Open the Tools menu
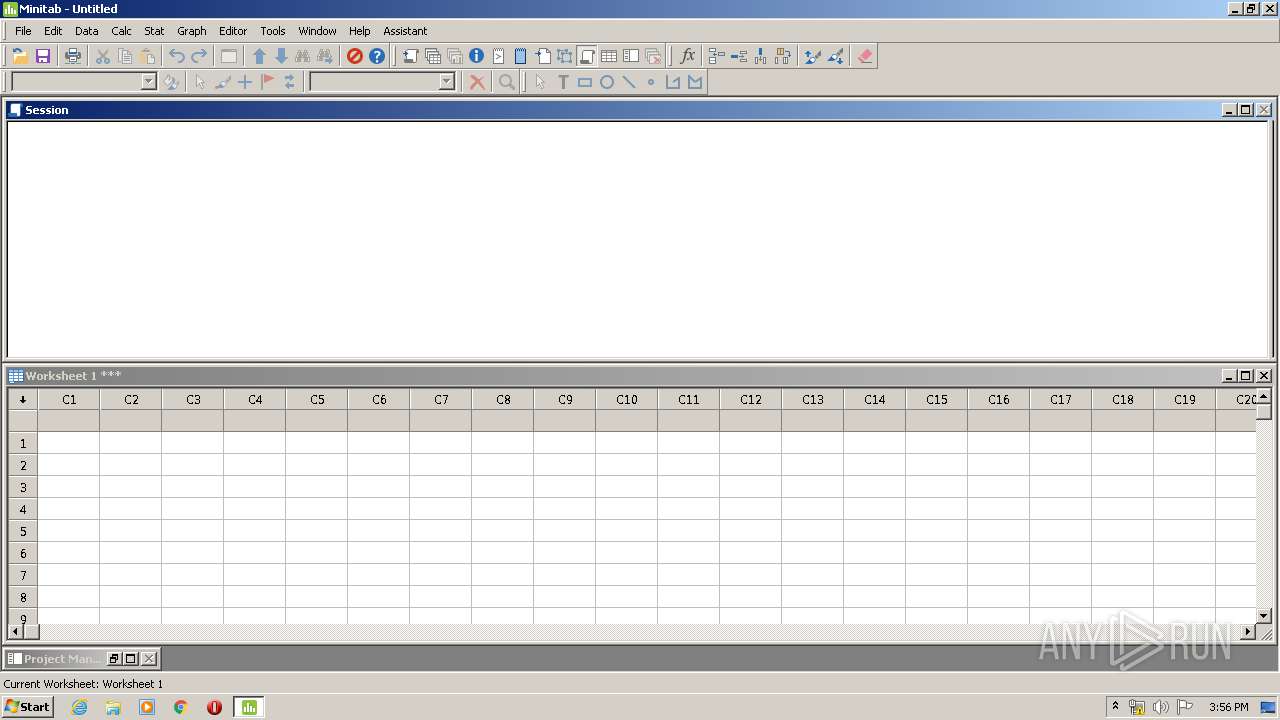1280x720 pixels. pyautogui.click(x=273, y=31)
